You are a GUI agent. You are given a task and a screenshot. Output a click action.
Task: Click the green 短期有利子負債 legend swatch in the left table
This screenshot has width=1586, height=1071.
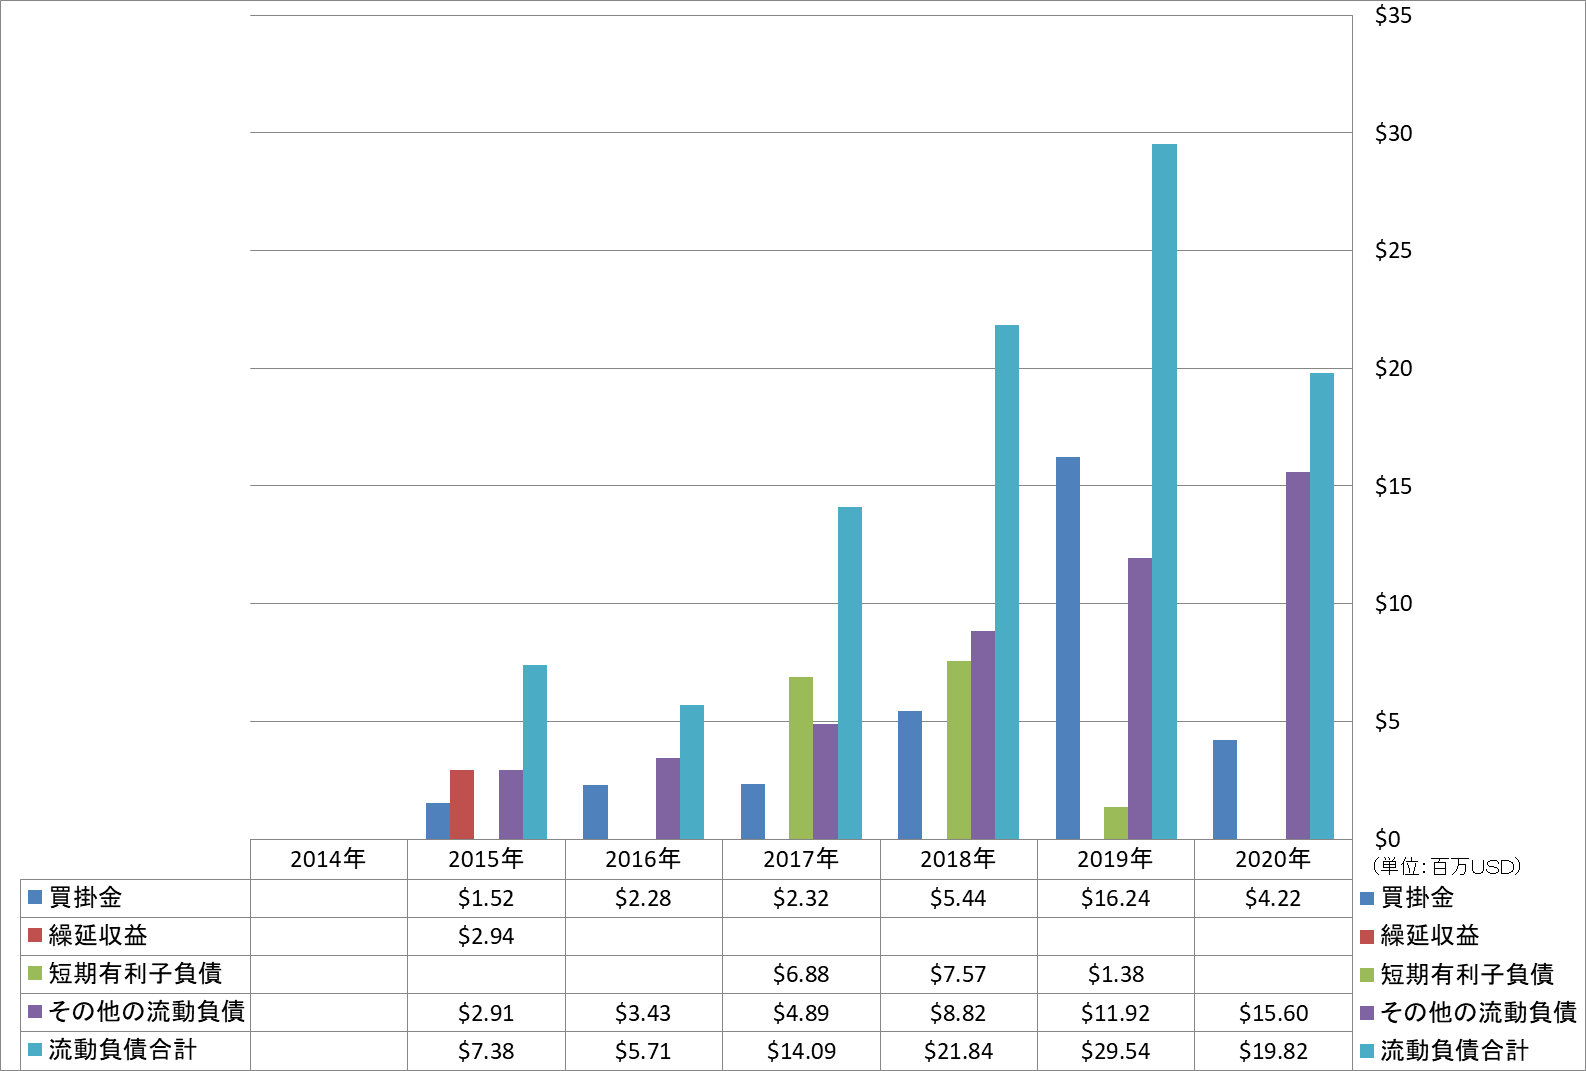[35, 973]
